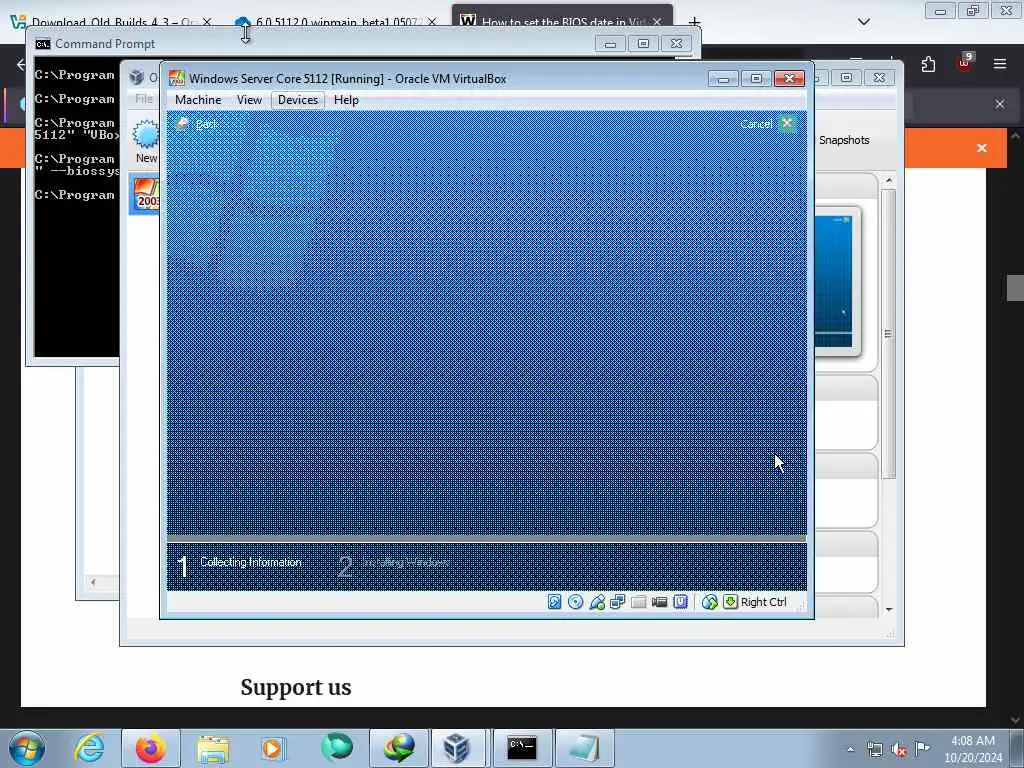
Task: Open the Devices menu in the VM window
Action: click(298, 100)
